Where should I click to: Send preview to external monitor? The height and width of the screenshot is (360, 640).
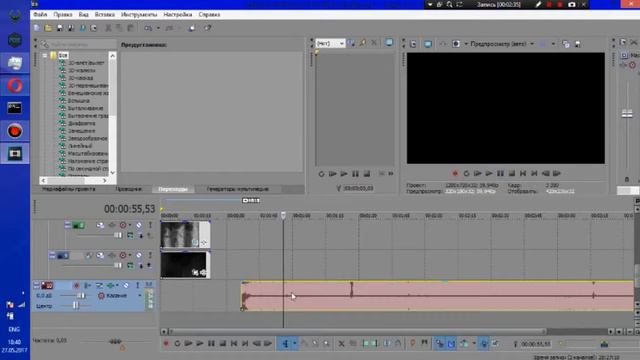click(x=428, y=44)
